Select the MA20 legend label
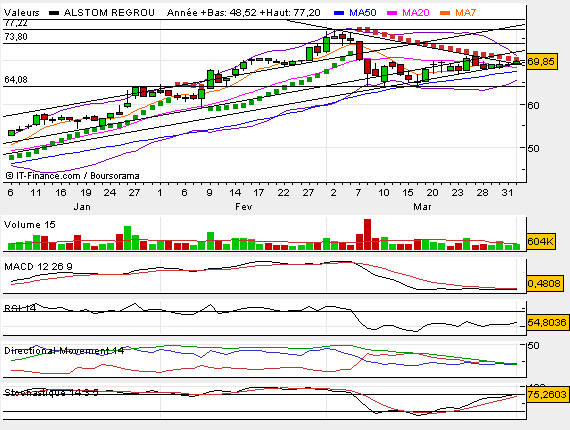This screenshot has height=430, width=570. pyautogui.click(x=416, y=13)
